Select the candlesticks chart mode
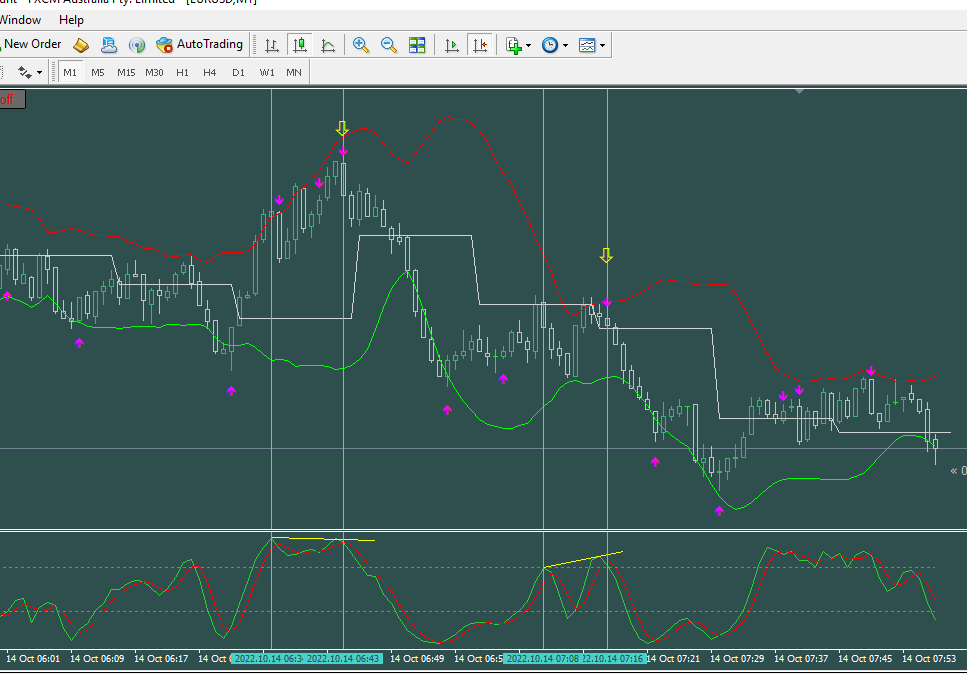 point(299,45)
